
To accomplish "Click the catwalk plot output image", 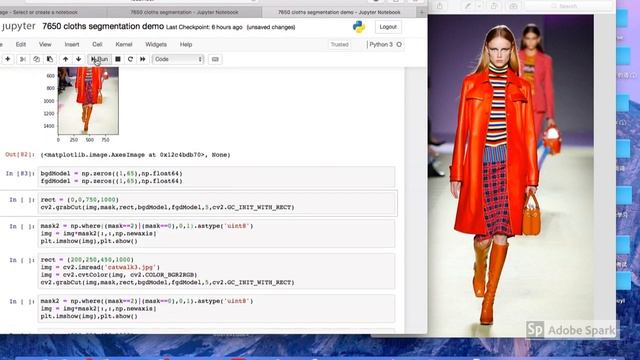I will 88,101.
